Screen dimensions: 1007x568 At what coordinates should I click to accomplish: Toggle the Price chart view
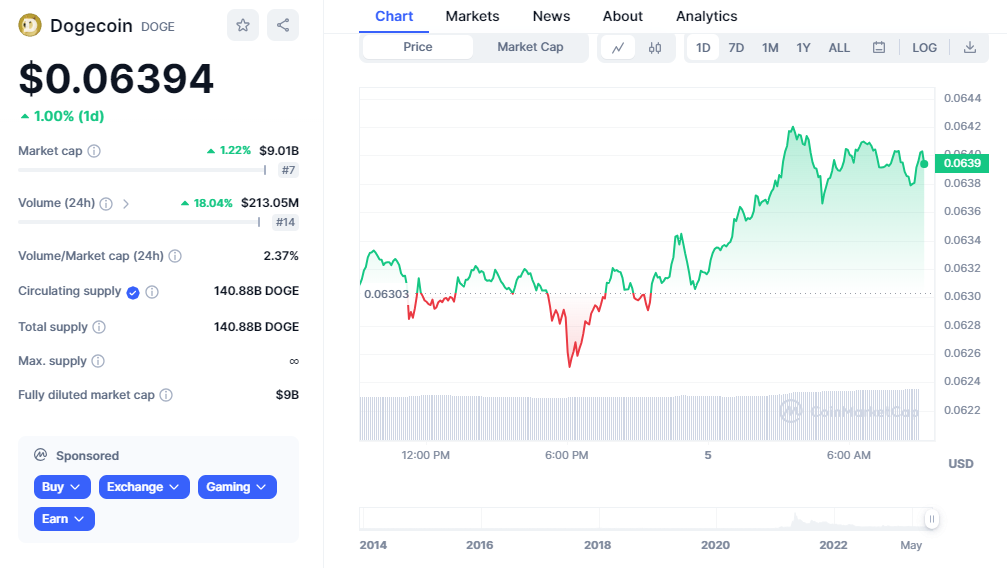point(417,47)
